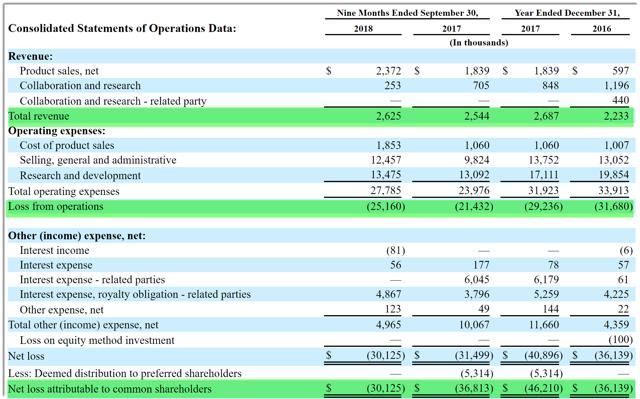Click the SG&A value 9,824
Image resolution: width=640 pixels, height=399 pixels.
[477, 160]
